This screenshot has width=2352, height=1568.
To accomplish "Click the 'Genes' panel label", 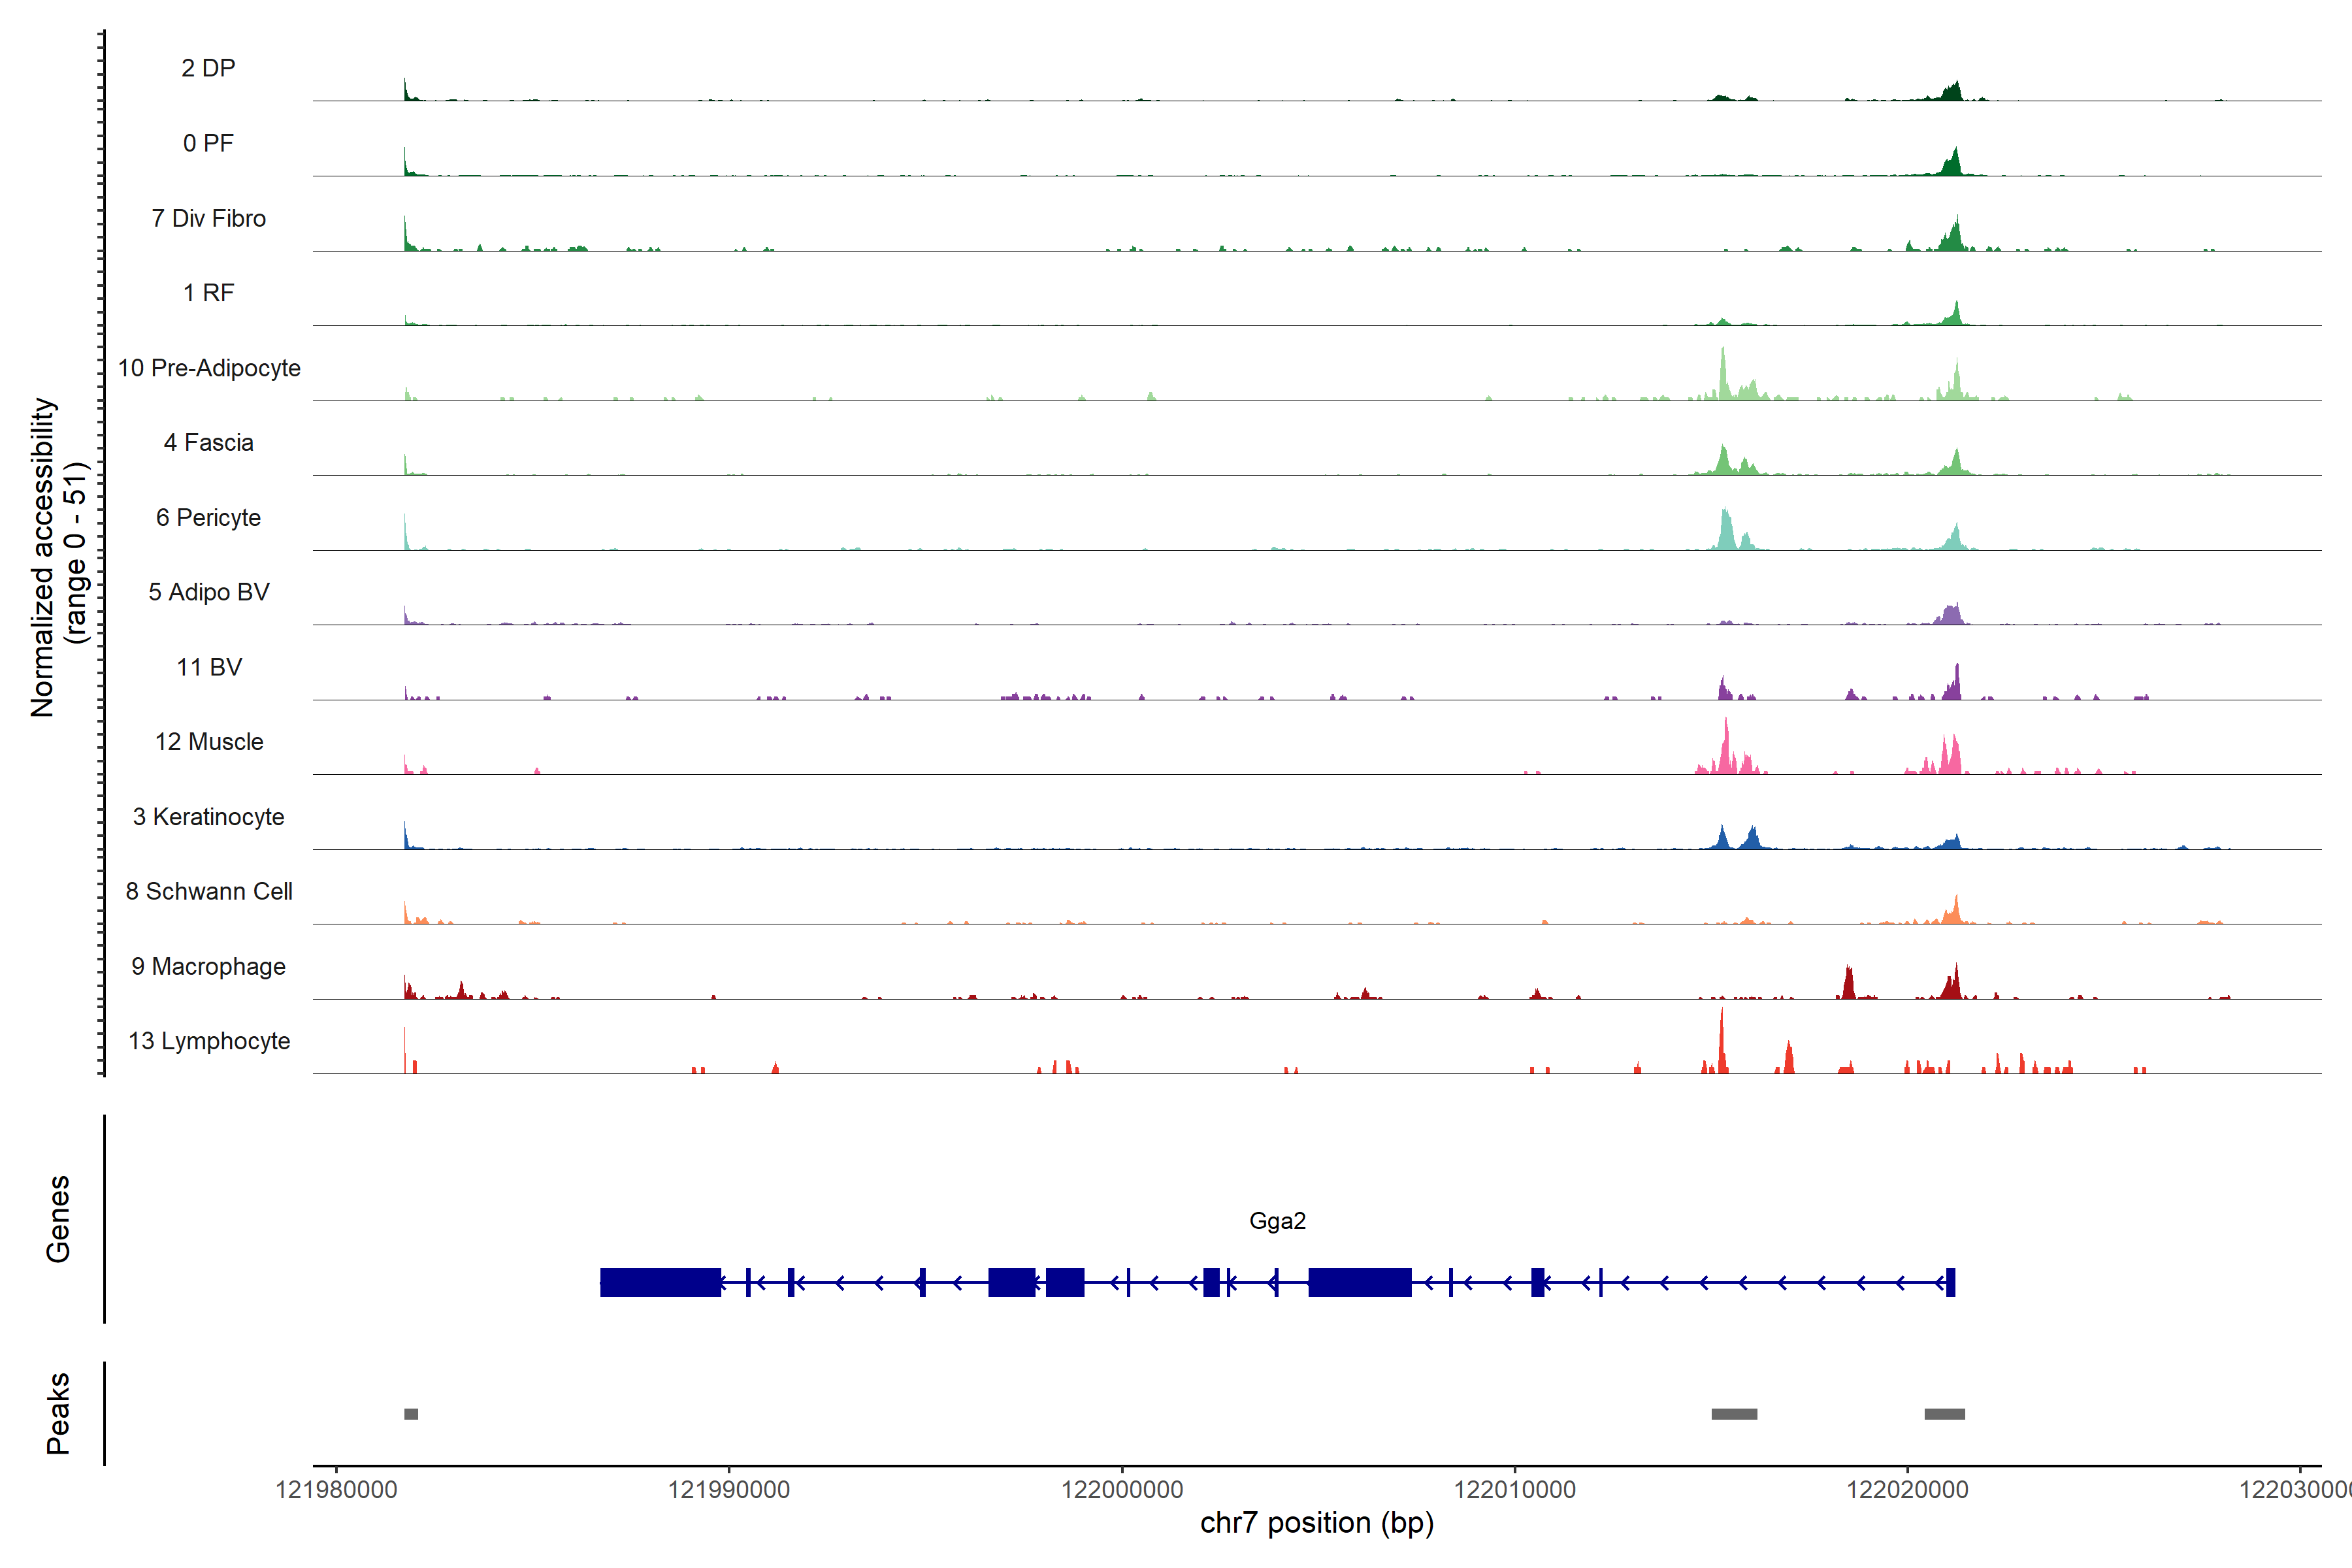I will coord(58,1218).
